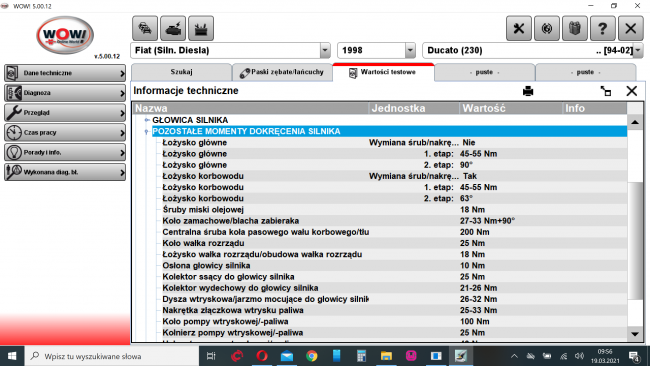Show hidden system tray icons
This screenshot has width=650, height=366.
(x=514, y=356)
